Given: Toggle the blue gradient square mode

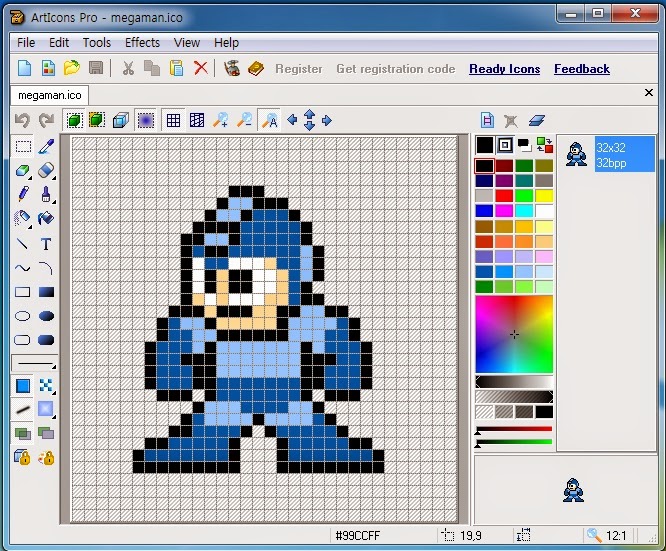Looking at the screenshot, I should pos(145,121).
